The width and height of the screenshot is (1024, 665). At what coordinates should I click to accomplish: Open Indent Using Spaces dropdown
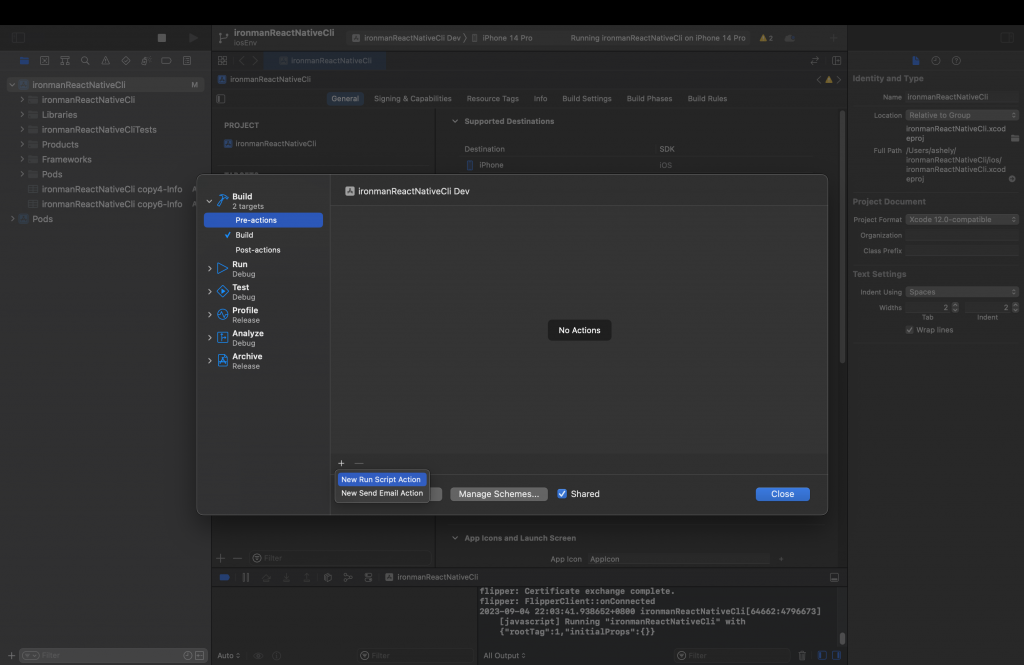click(x=962, y=292)
